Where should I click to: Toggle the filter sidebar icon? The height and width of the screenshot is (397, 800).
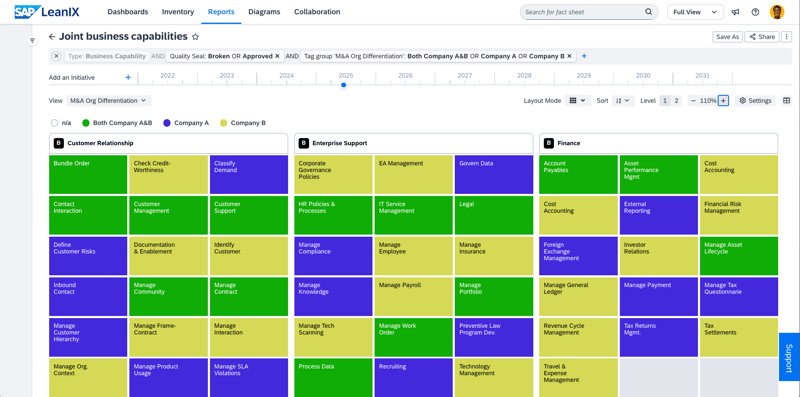(x=32, y=40)
